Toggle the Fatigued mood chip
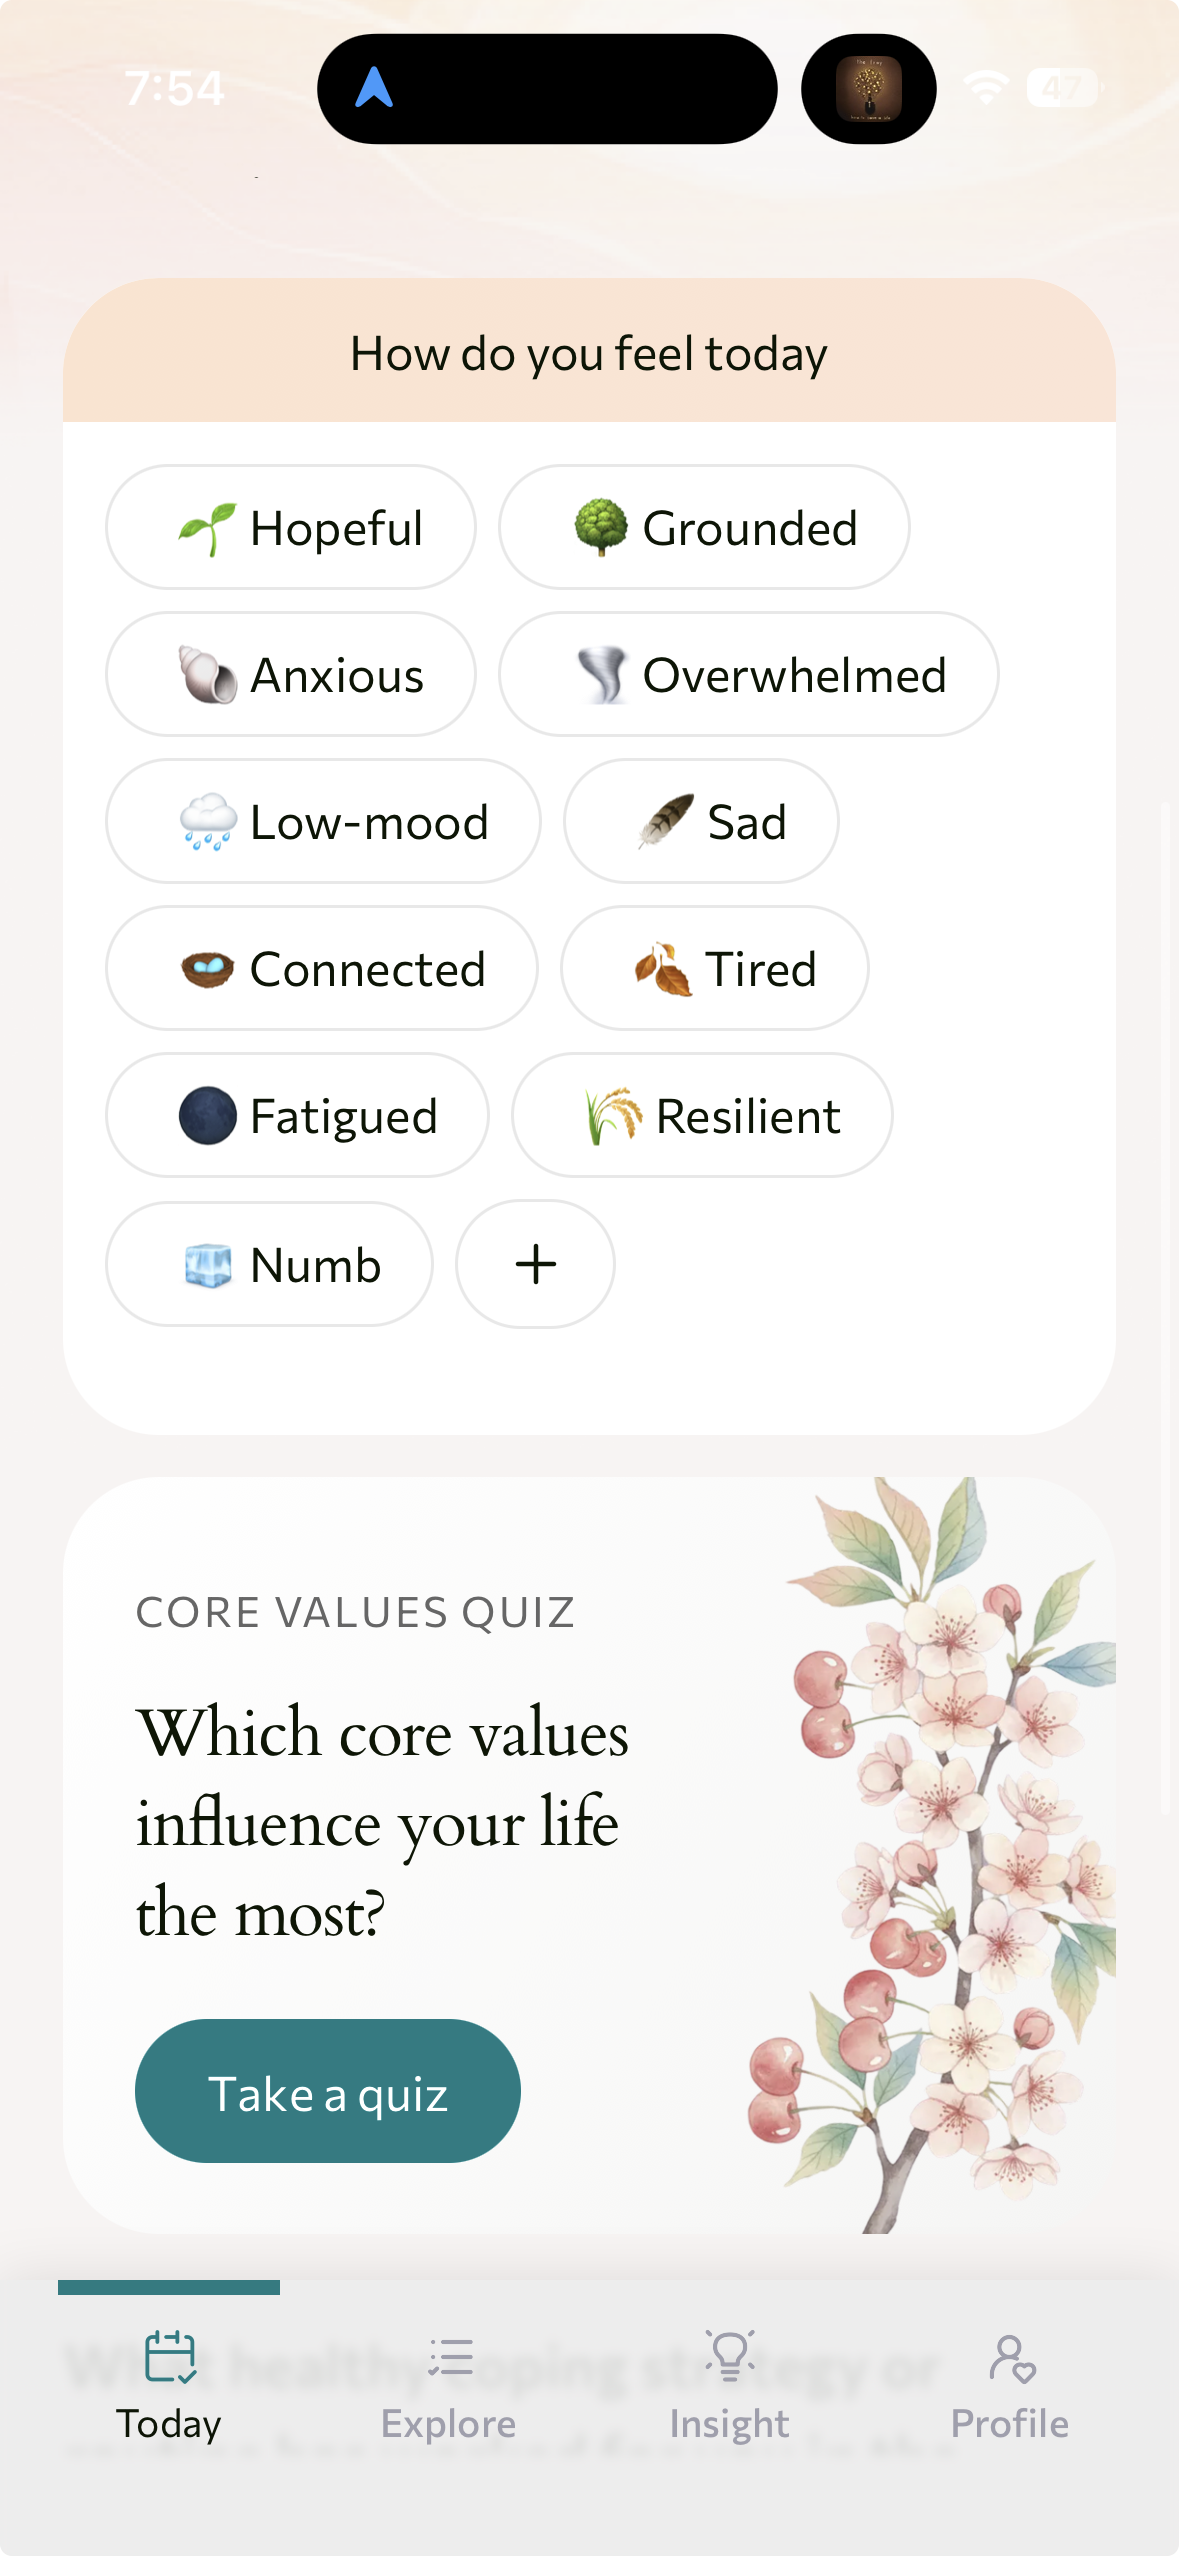The width and height of the screenshot is (1179, 2556). 297,1115
